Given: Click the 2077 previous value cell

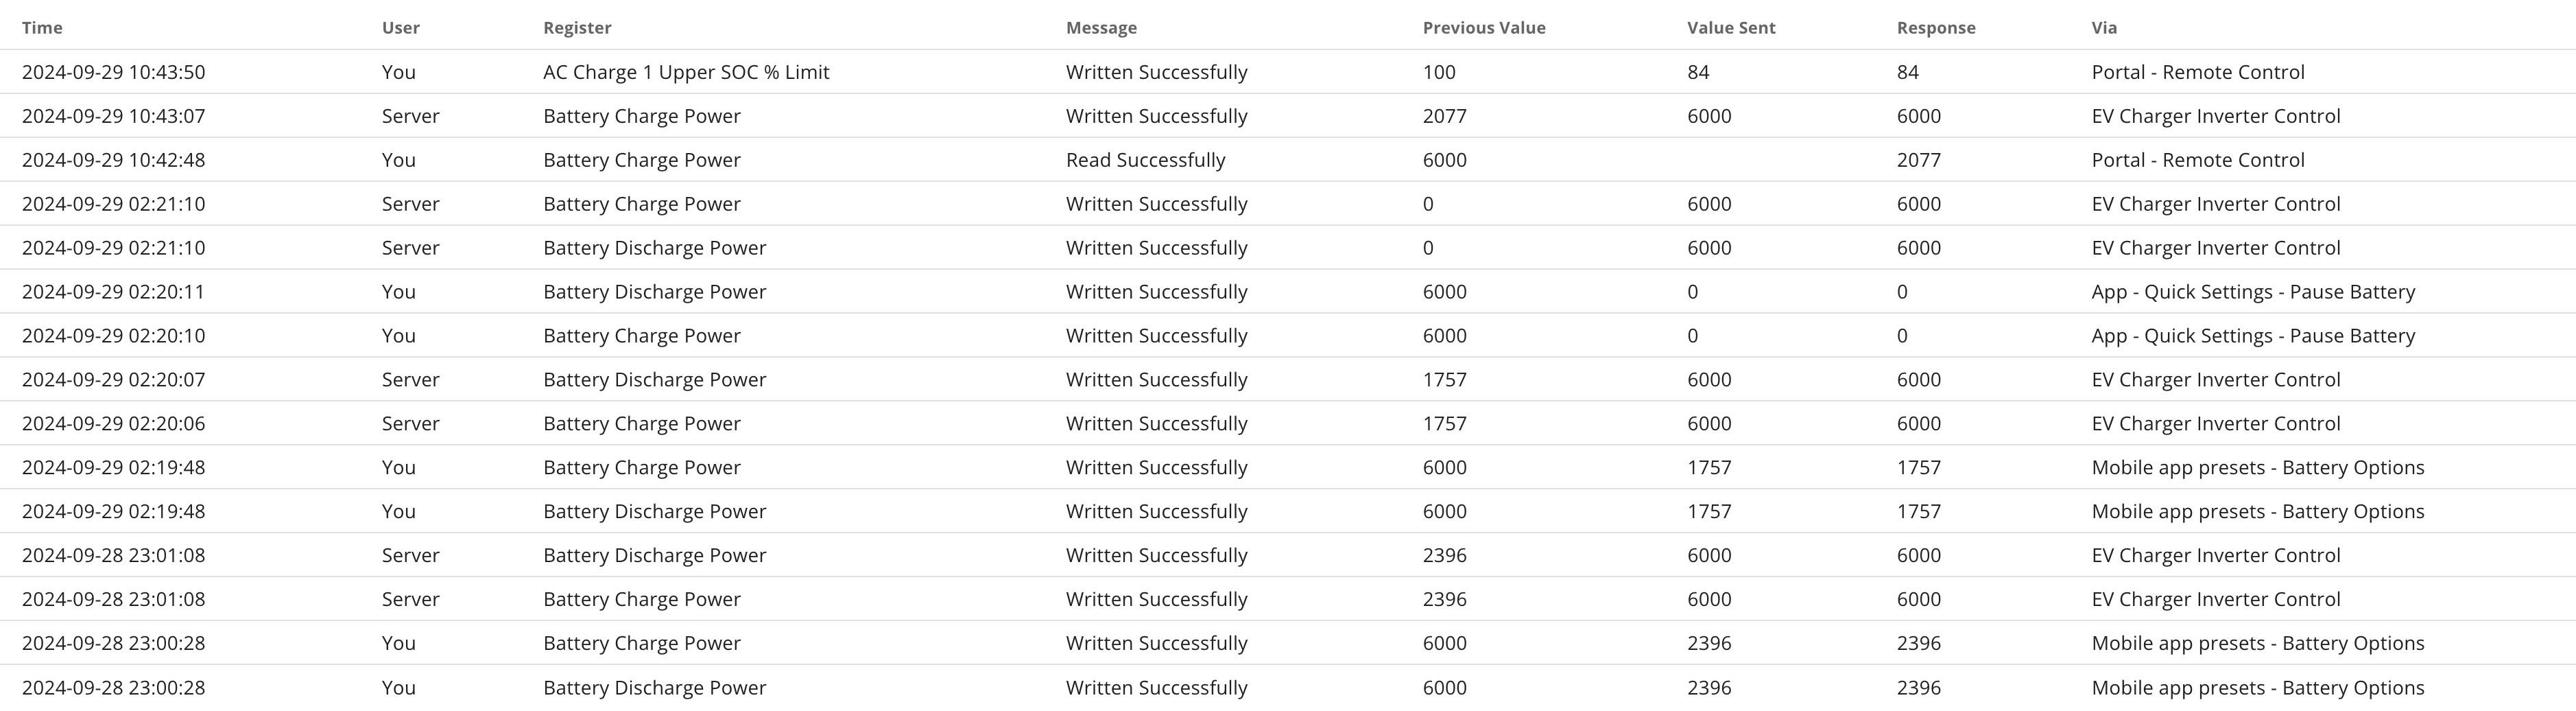Looking at the screenshot, I should coord(1444,116).
